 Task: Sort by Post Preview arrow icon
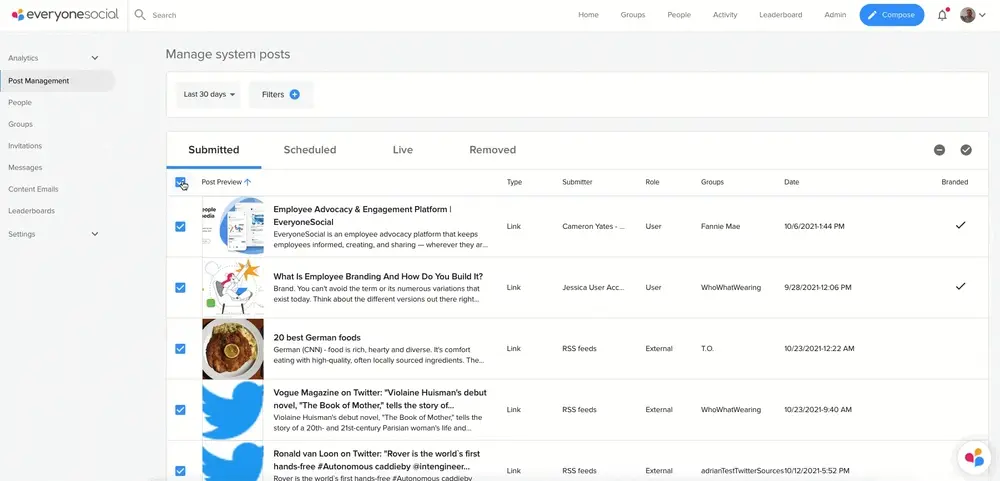[x=247, y=182]
